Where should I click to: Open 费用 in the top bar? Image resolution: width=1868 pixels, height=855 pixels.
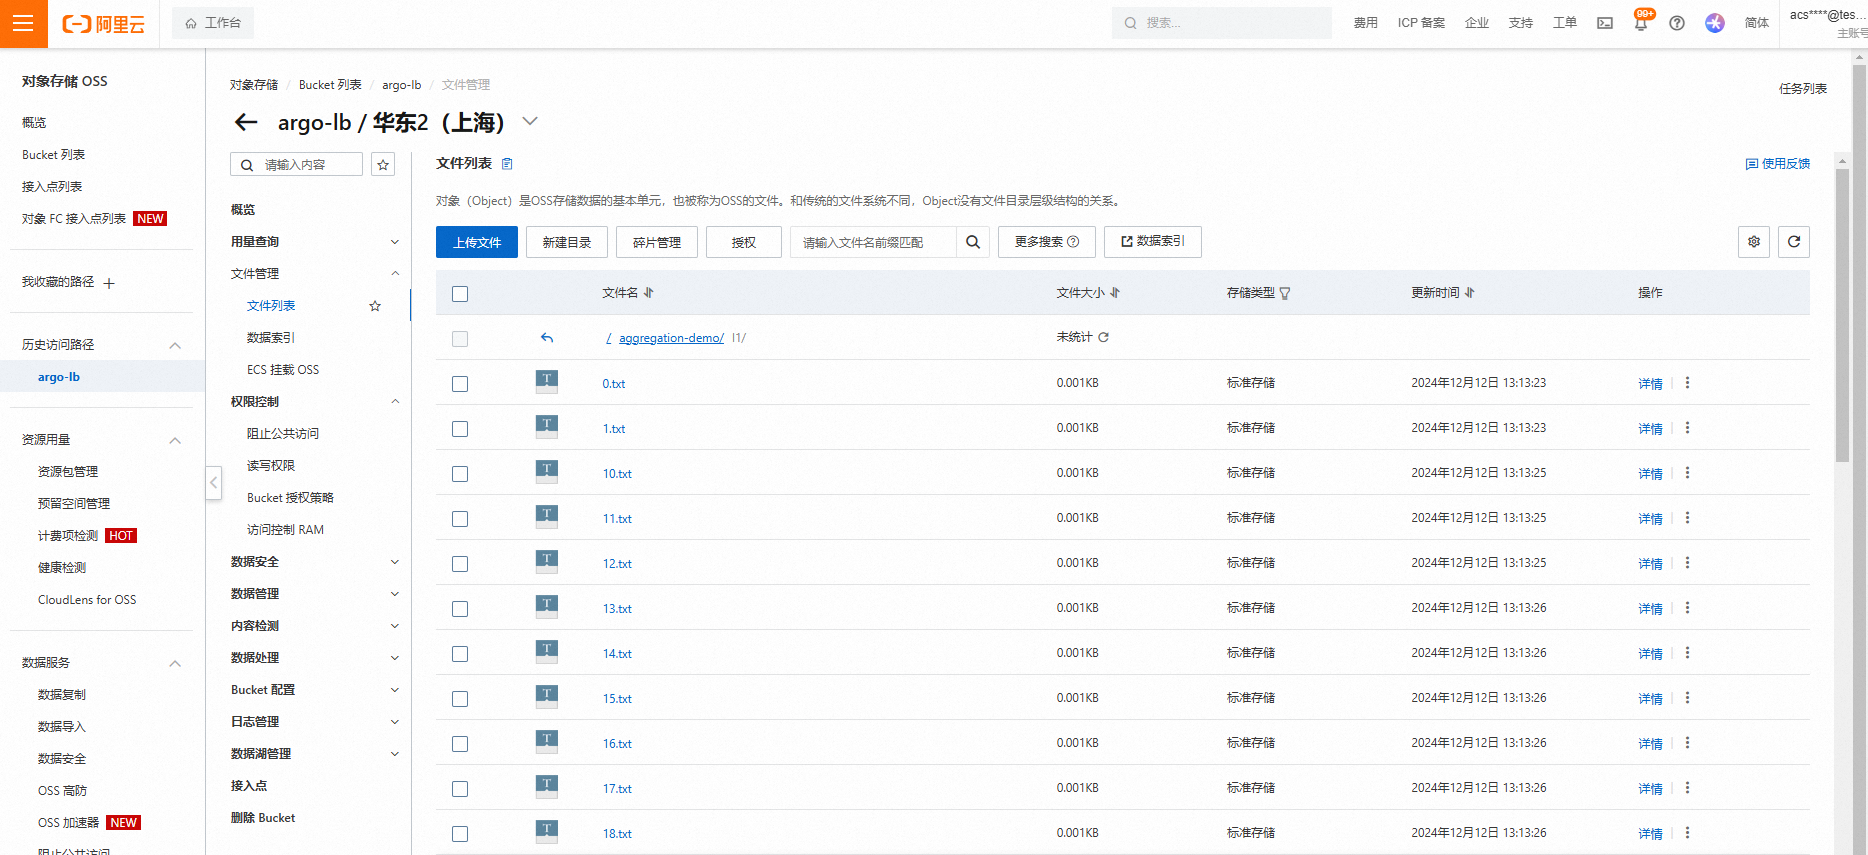(1366, 23)
